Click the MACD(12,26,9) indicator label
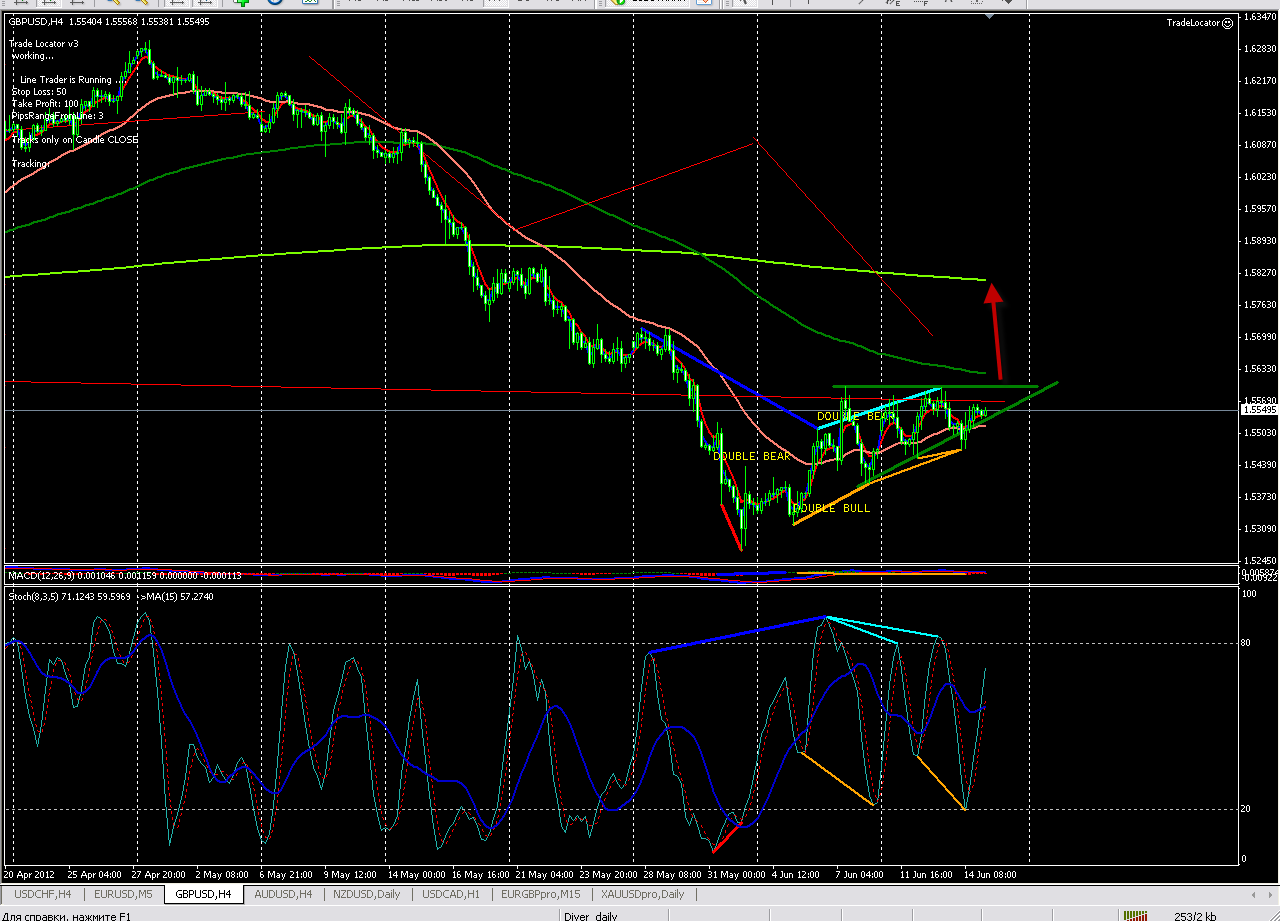Viewport: 1280px width, 921px height. [125, 575]
